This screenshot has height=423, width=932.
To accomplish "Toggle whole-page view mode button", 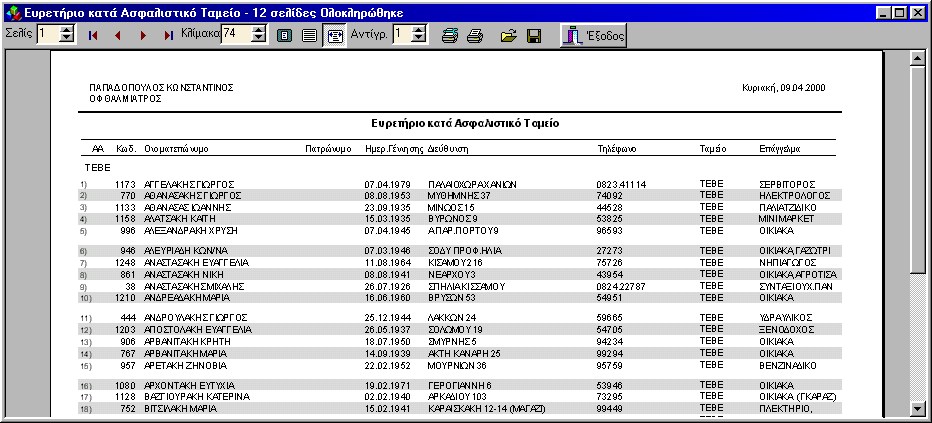I will [284, 35].
